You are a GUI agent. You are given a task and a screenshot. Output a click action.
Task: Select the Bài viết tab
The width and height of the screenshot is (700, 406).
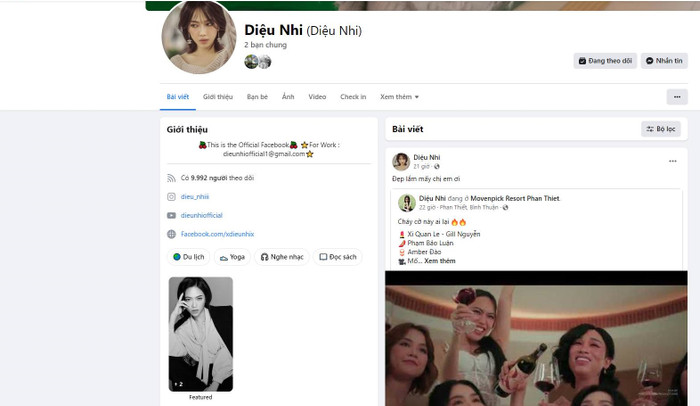178,97
